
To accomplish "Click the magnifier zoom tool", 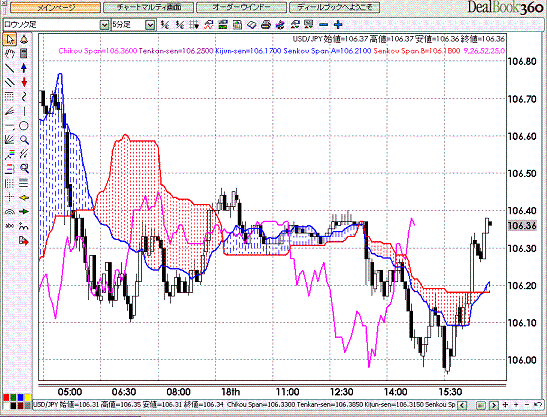I will tap(24, 140).
